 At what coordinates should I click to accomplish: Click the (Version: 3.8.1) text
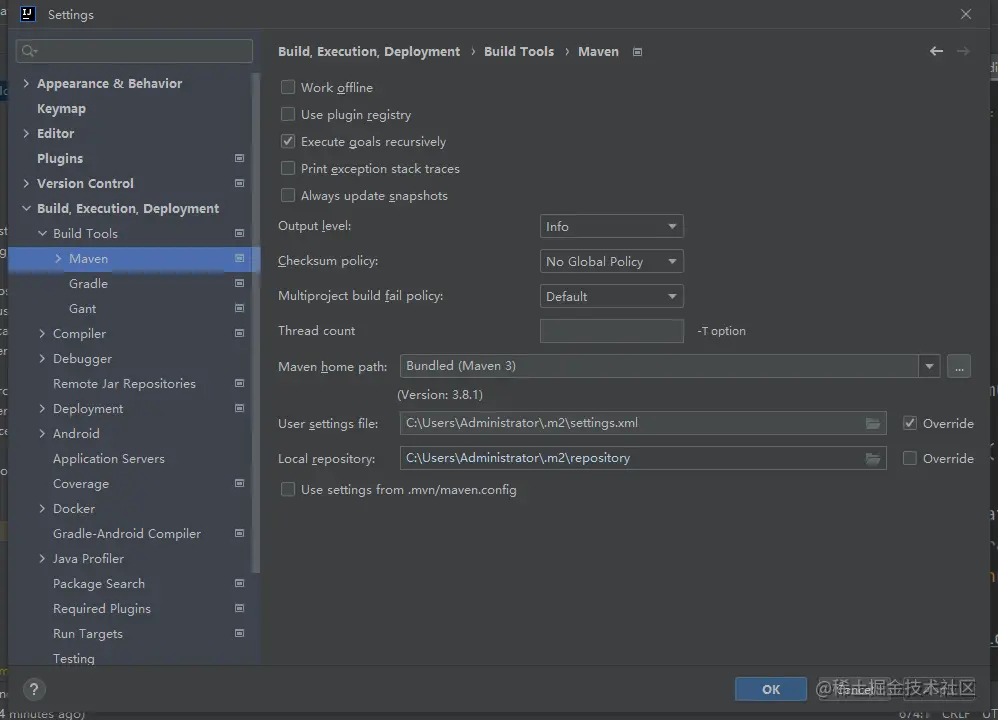pyautogui.click(x=440, y=395)
